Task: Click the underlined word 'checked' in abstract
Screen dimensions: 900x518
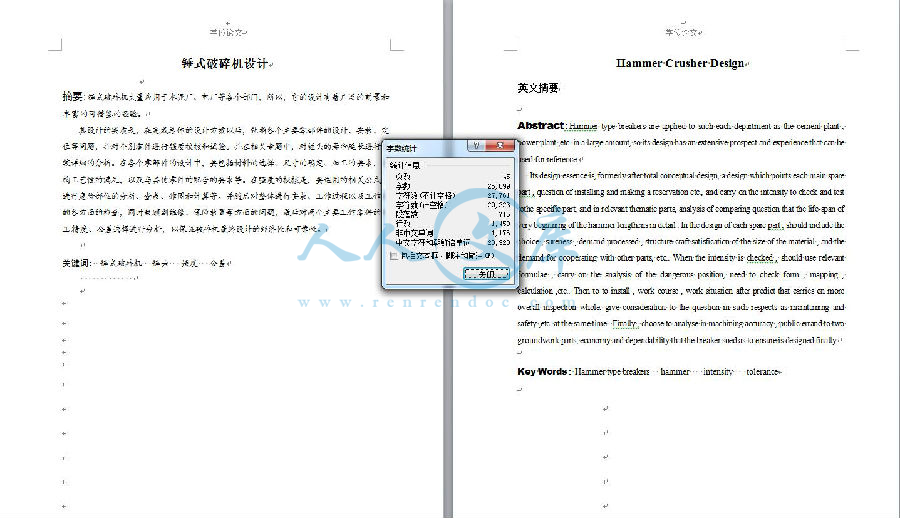Action: point(759,258)
